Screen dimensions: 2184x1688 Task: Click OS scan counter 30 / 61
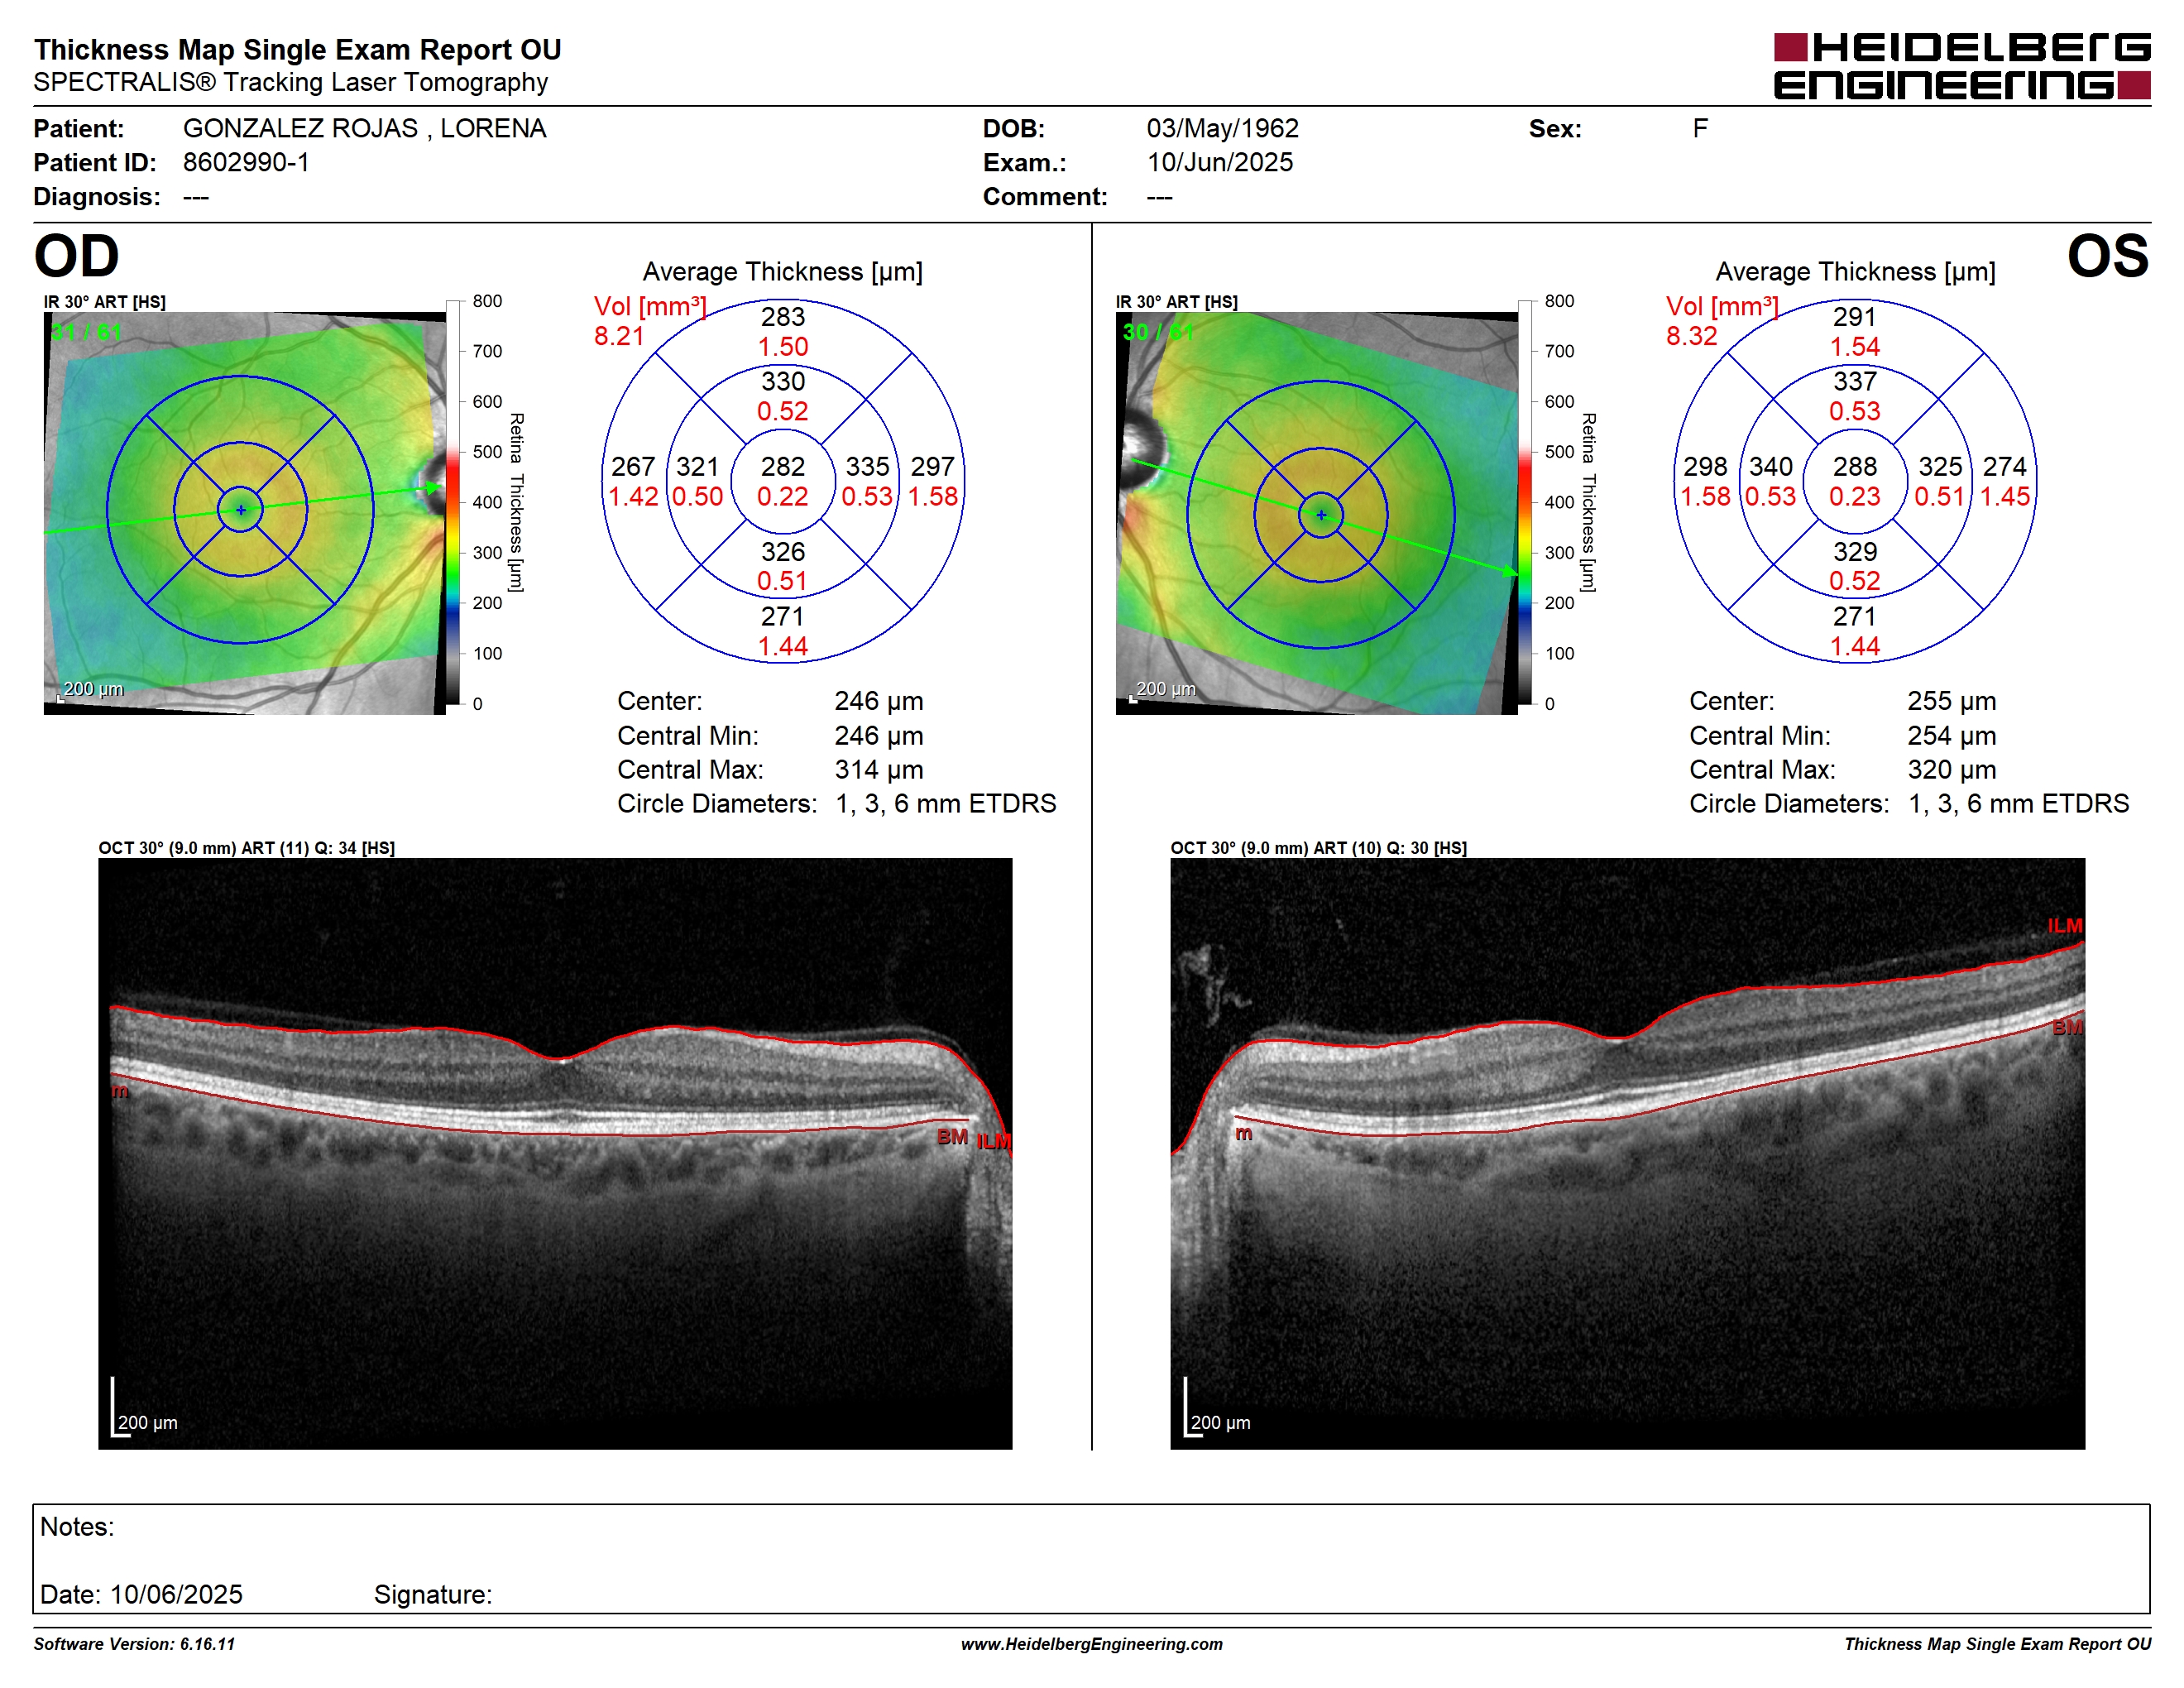coord(1158,332)
